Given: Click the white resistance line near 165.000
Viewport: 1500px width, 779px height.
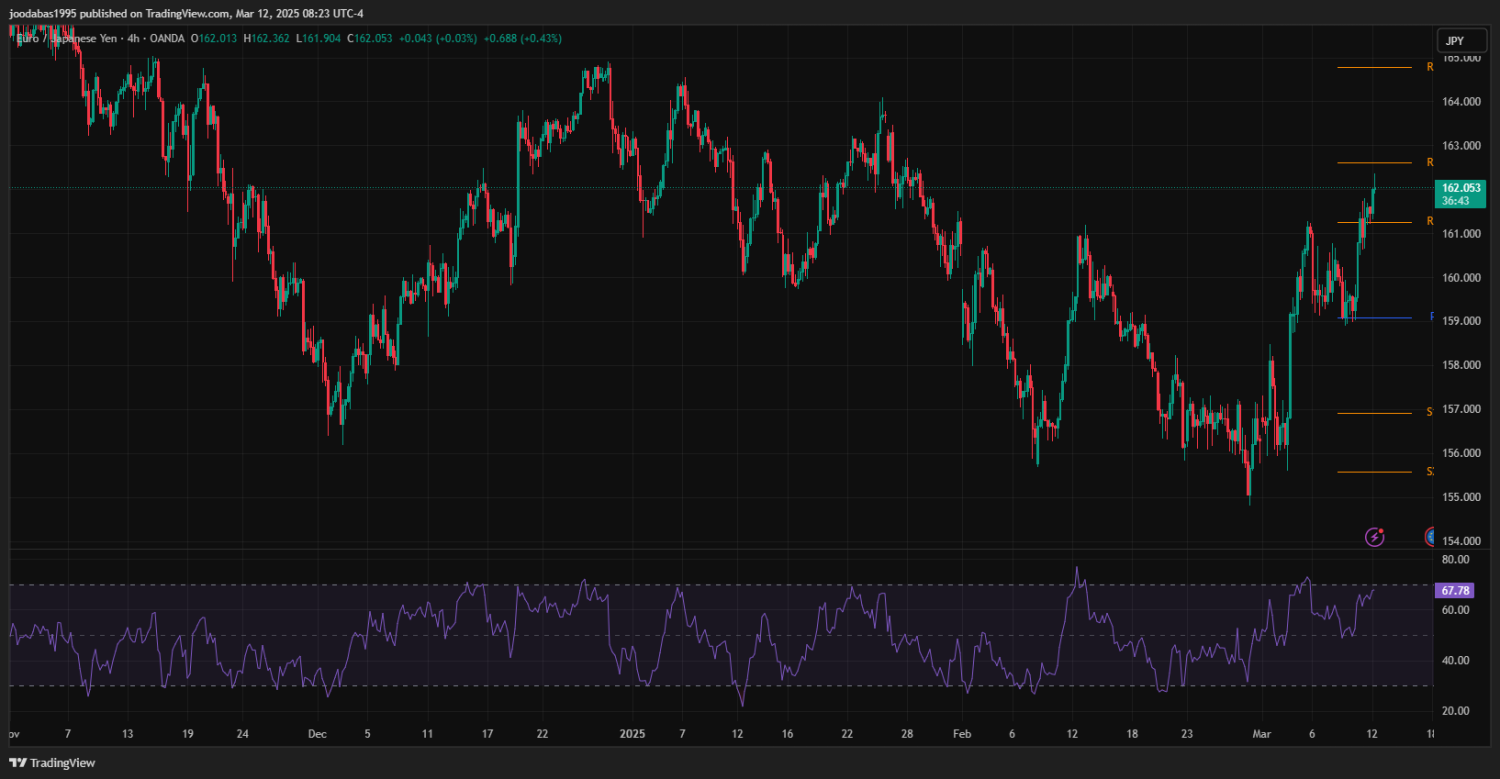Looking at the screenshot, I should tap(1374, 68).
